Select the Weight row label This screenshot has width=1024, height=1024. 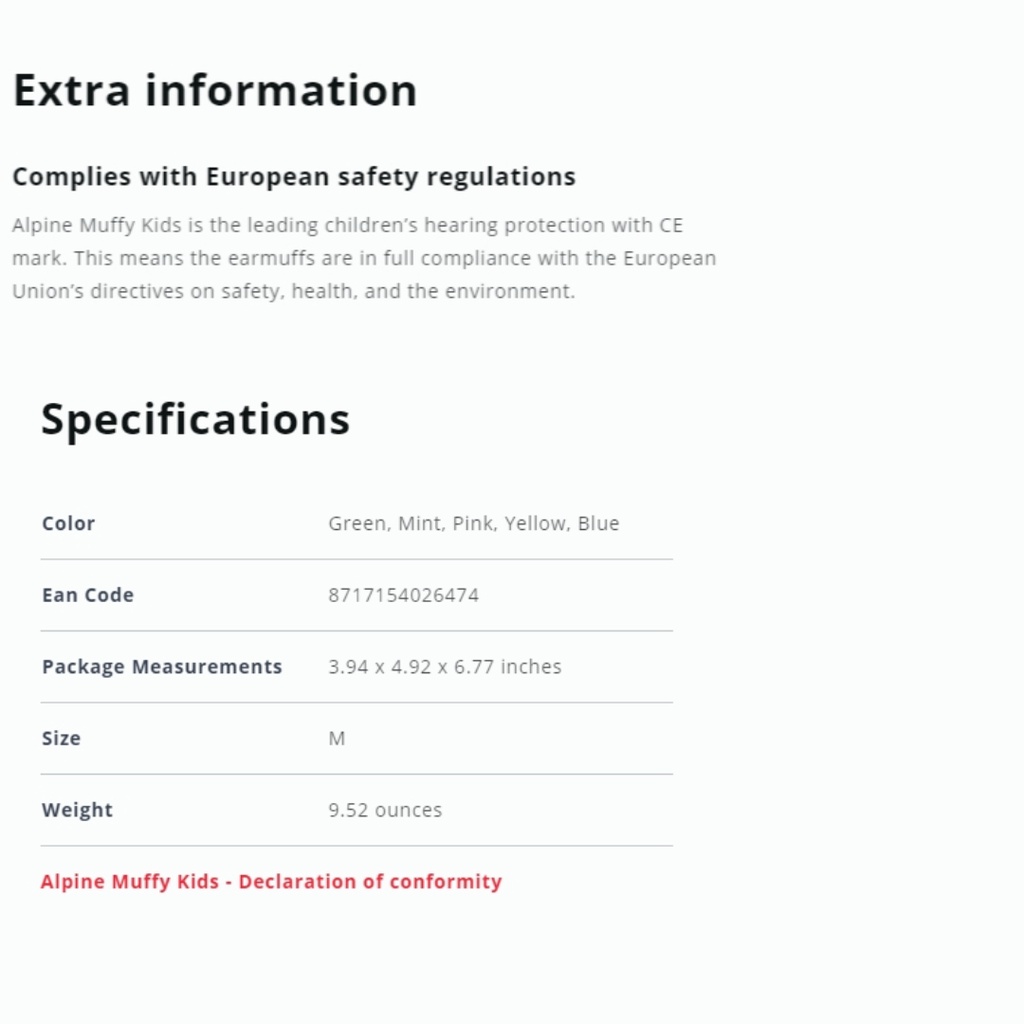[x=77, y=810]
